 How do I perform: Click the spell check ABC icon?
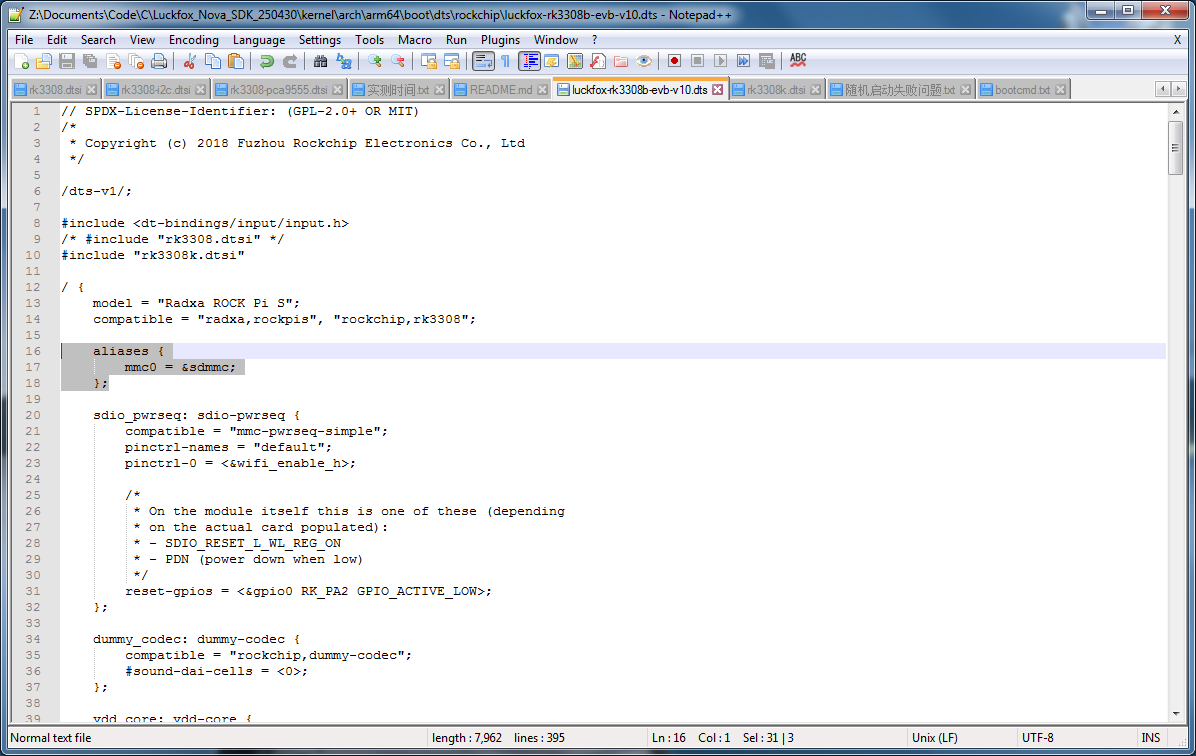(798, 61)
